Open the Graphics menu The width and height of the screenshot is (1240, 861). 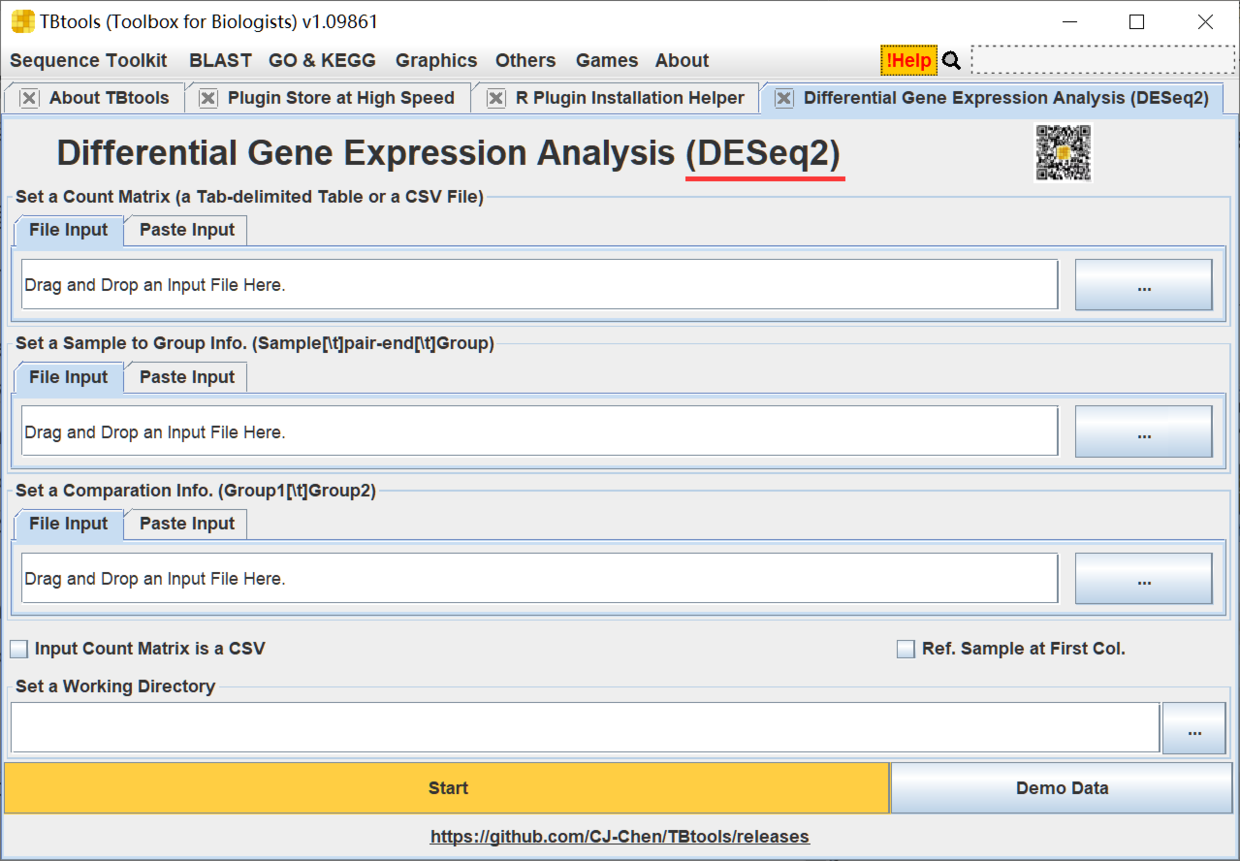coord(436,60)
